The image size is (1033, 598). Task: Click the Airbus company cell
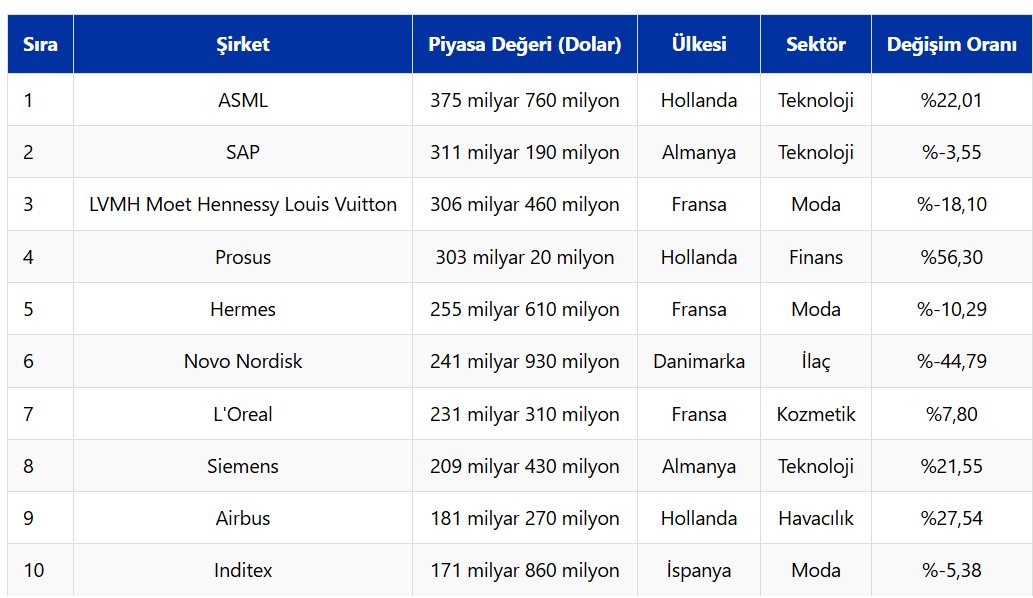[x=243, y=518]
